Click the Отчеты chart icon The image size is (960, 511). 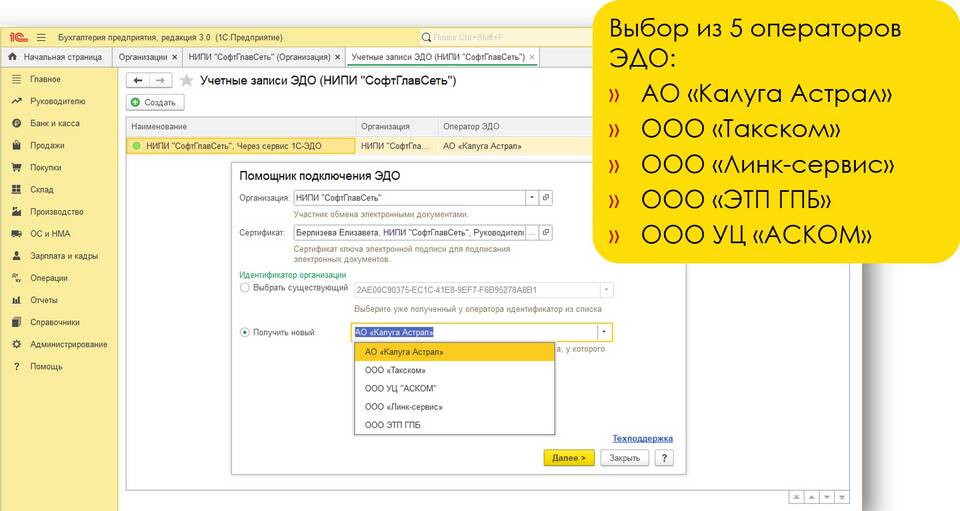[17, 300]
